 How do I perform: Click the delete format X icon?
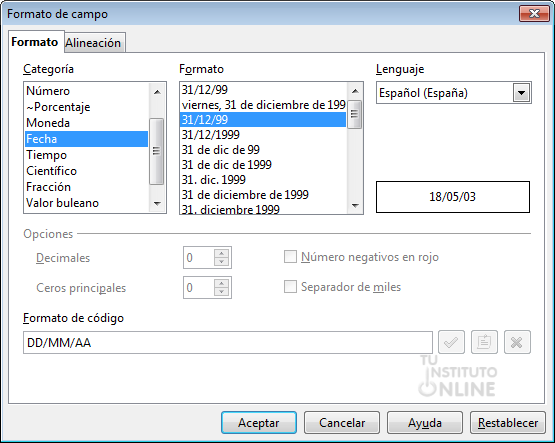pyautogui.click(x=517, y=342)
